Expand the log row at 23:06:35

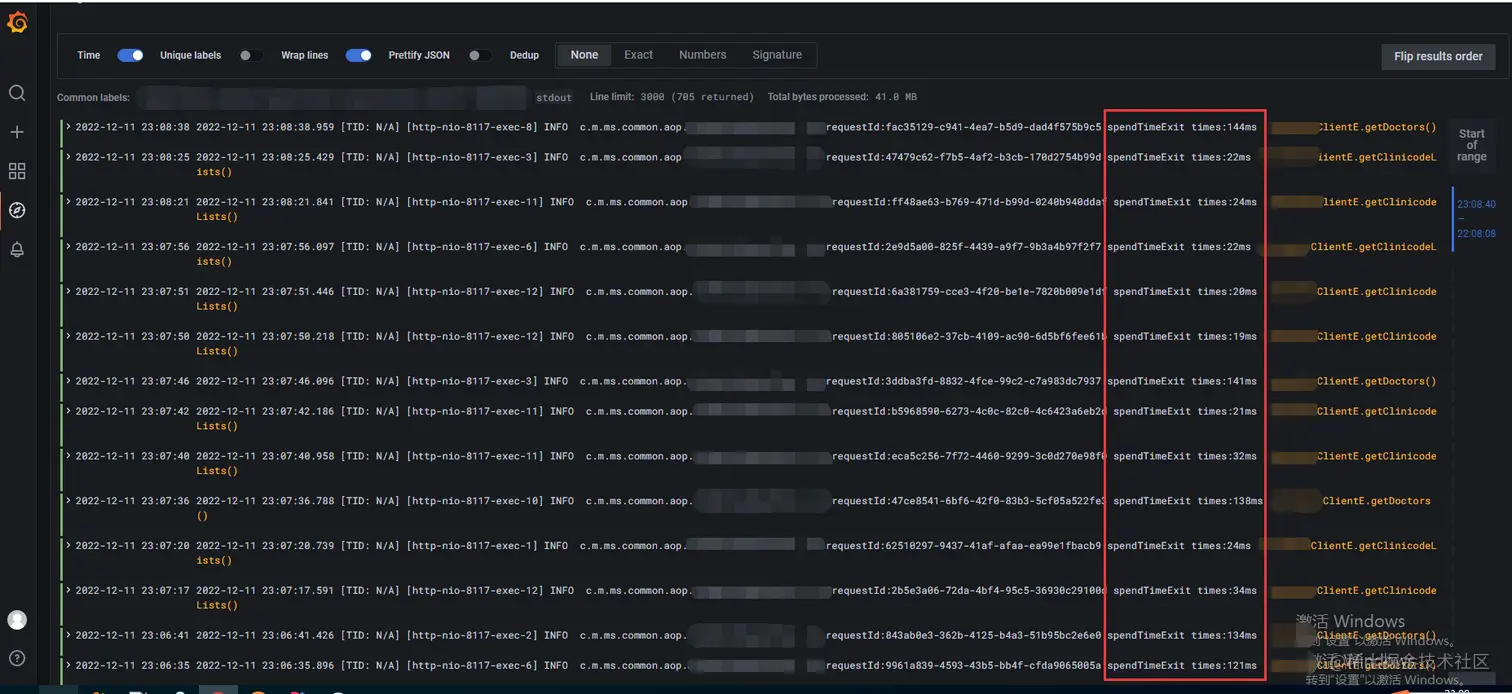tap(68, 665)
